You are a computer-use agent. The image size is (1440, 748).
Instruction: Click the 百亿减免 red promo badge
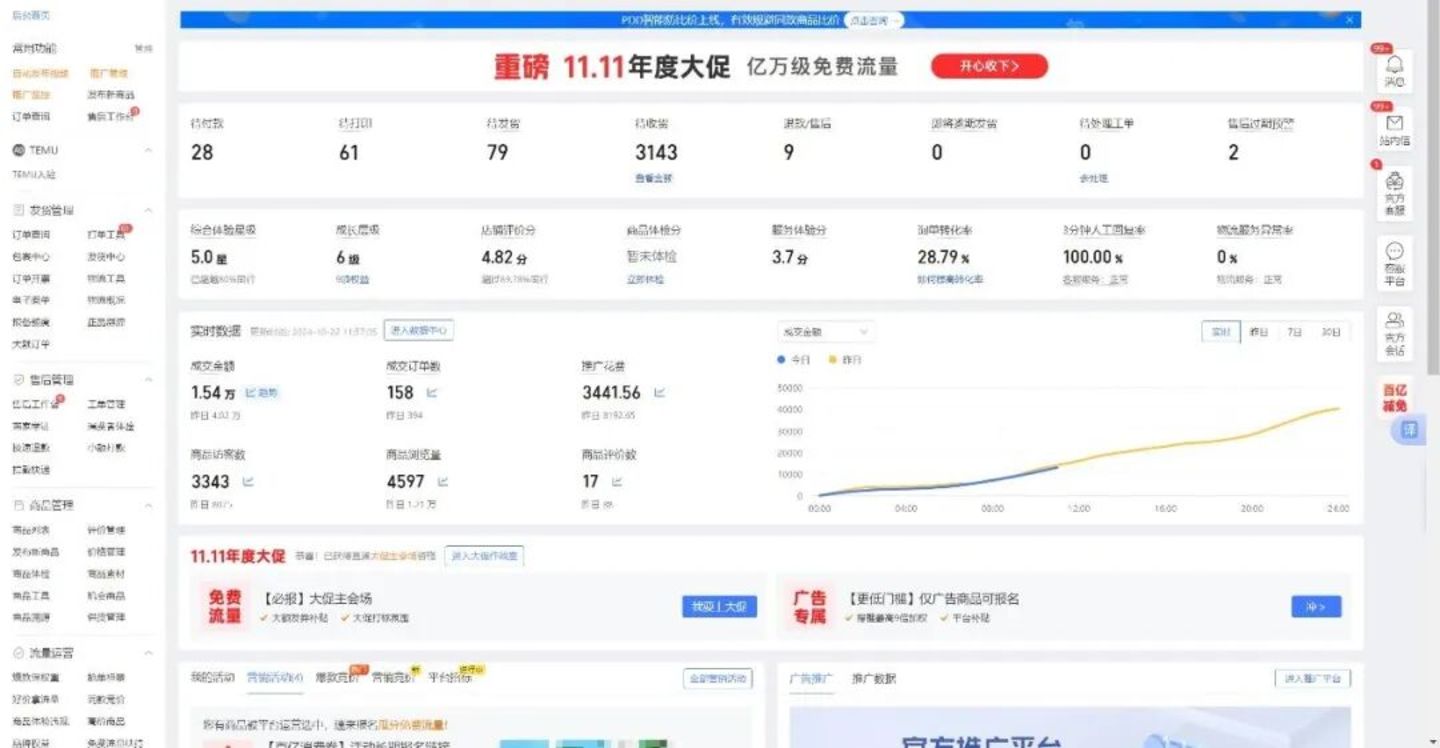point(1395,398)
